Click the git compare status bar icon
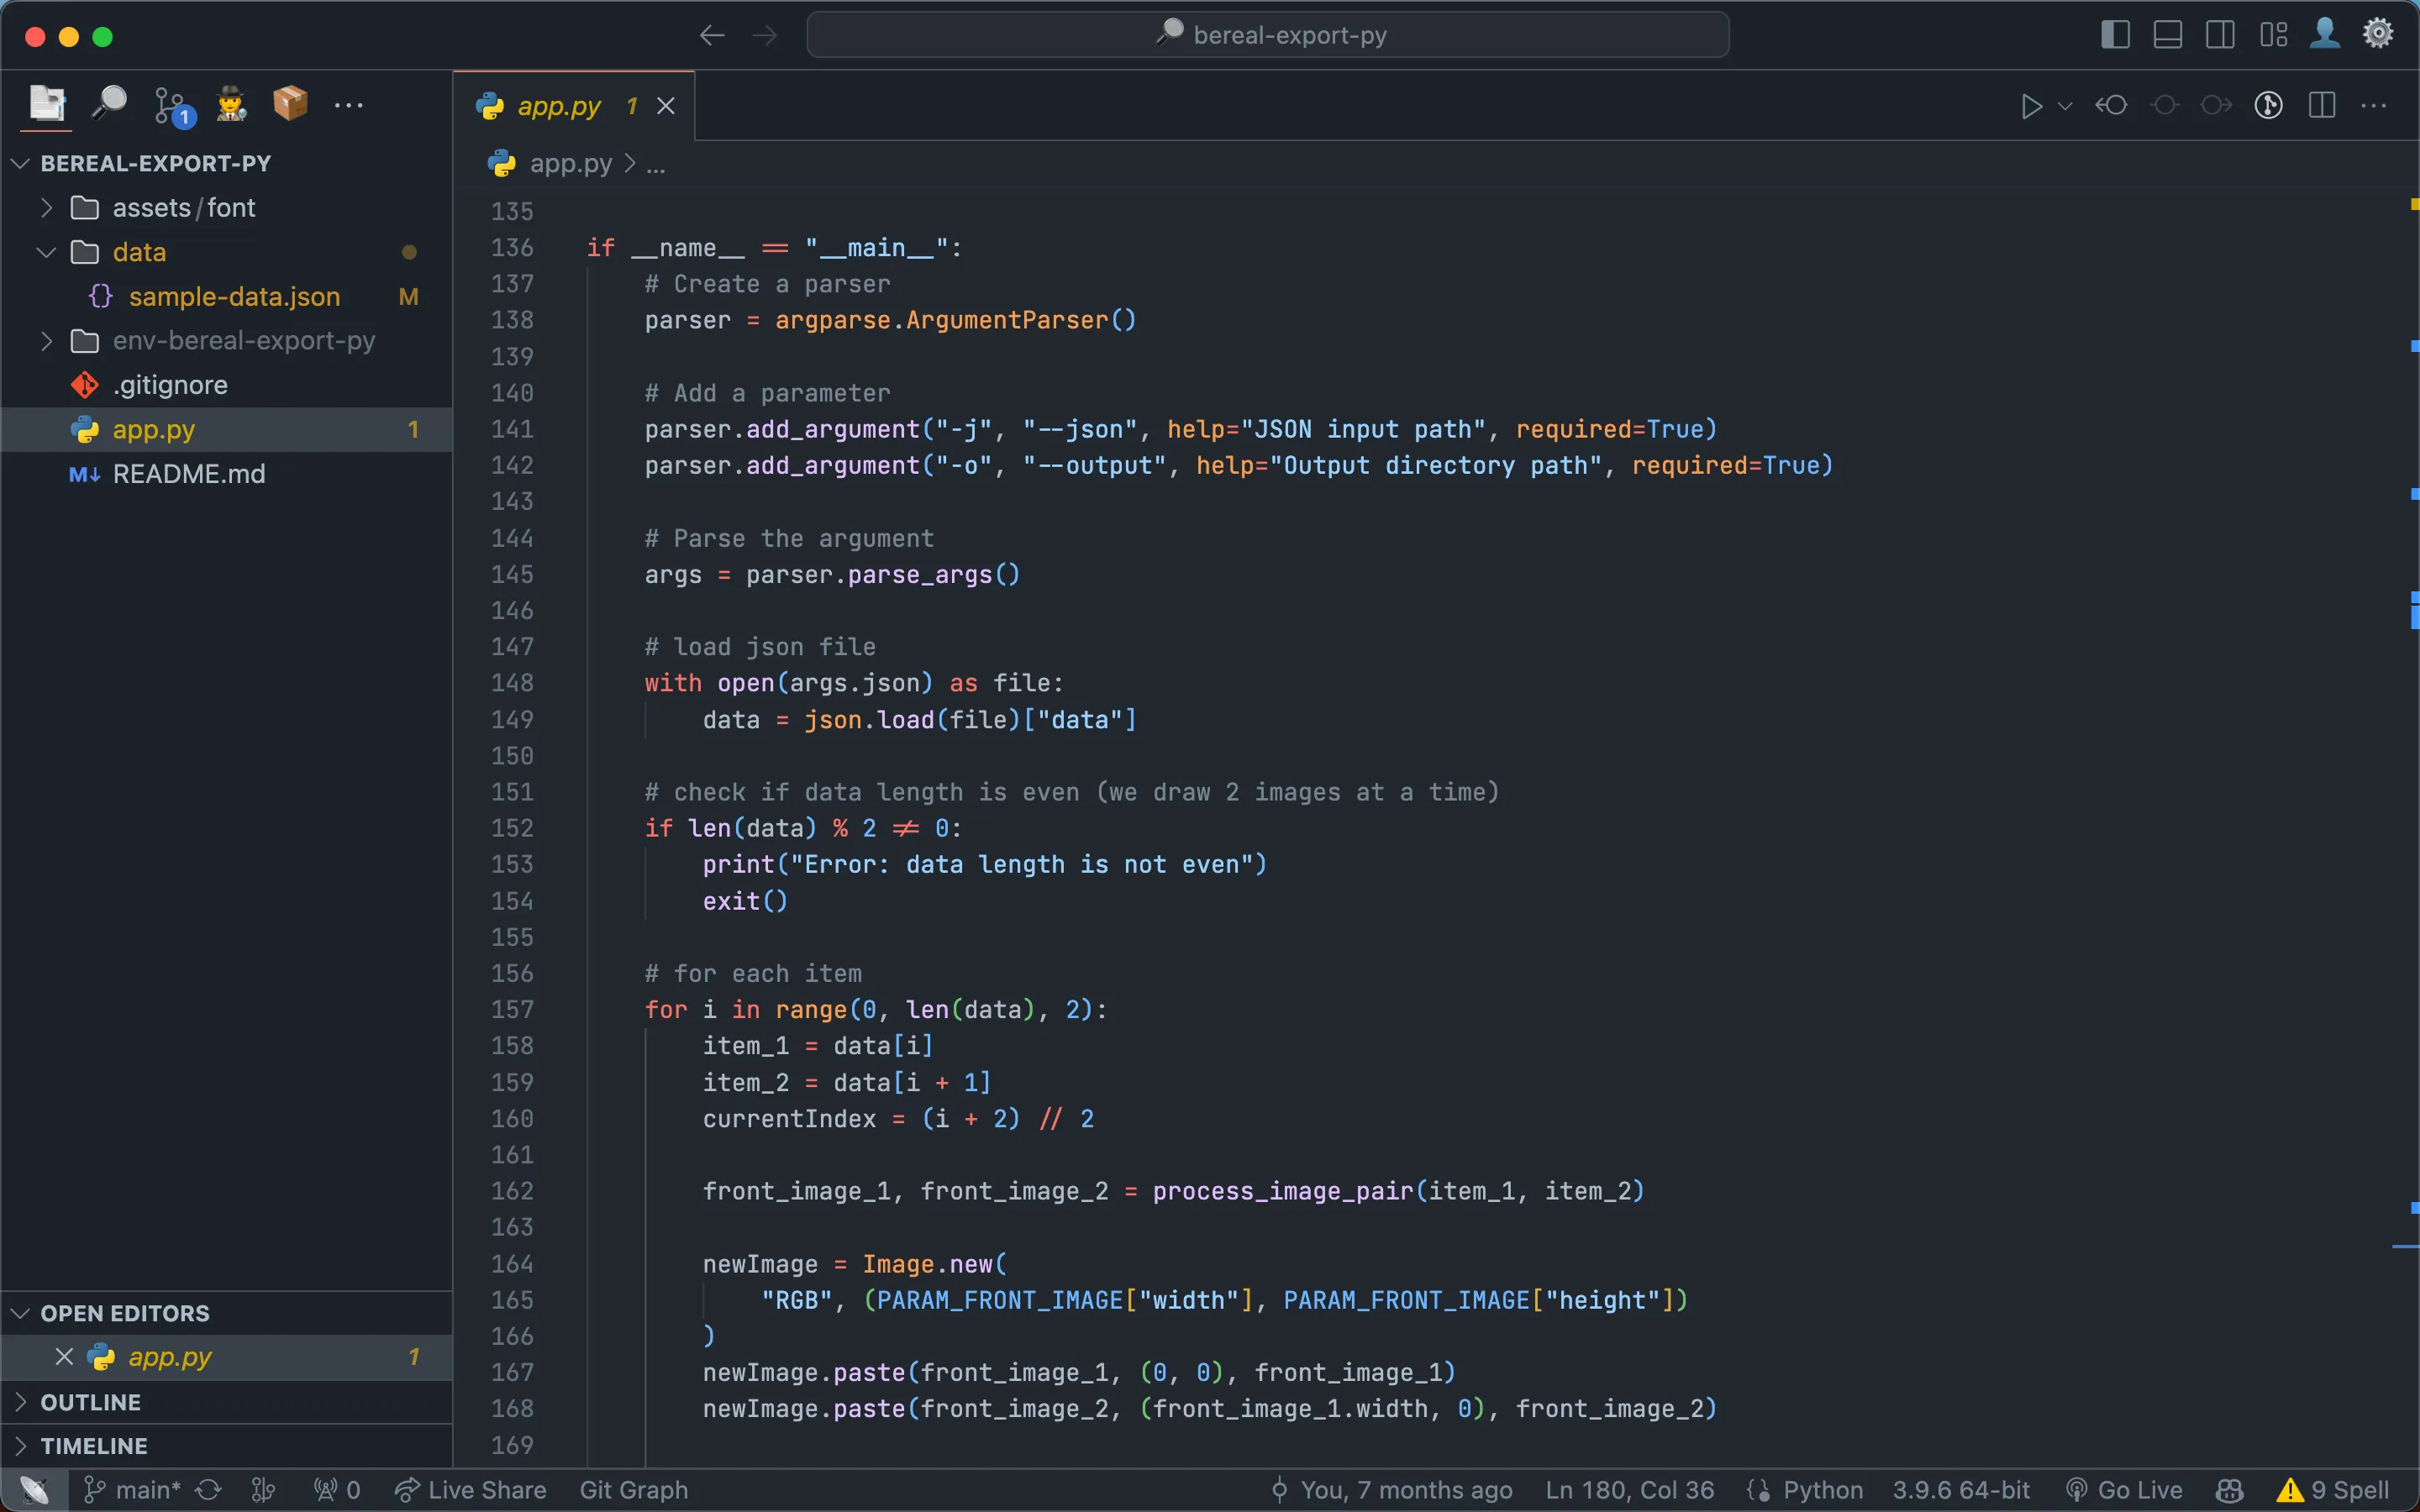Image resolution: width=2420 pixels, height=1512 pixels. [263, 1490]
